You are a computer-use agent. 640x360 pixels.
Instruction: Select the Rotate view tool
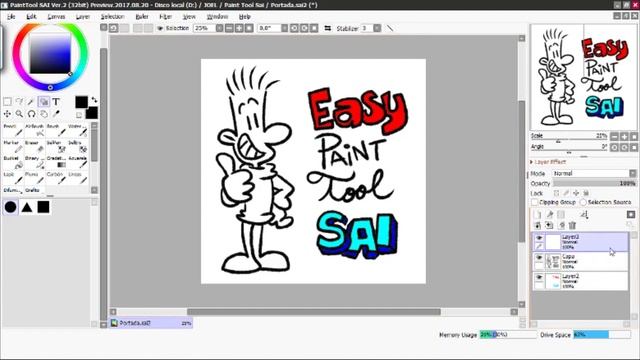pos(31,113)
